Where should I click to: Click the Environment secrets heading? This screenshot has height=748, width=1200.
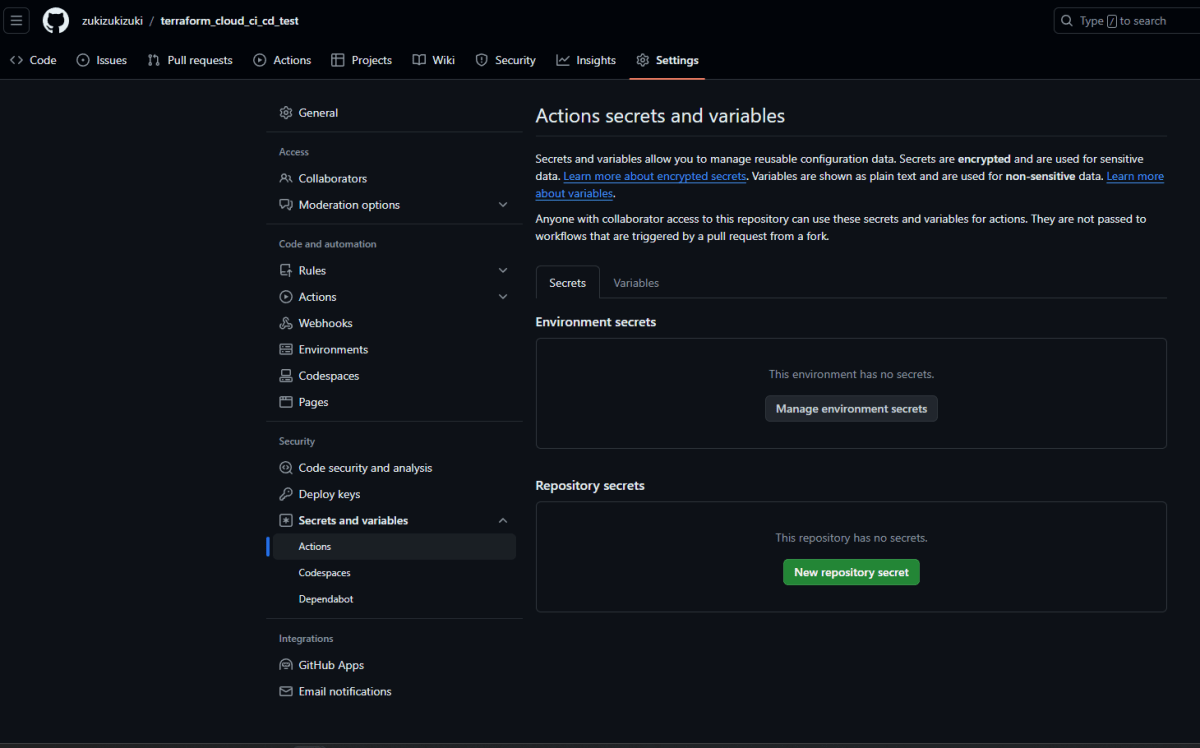click(x=596, y=322)
